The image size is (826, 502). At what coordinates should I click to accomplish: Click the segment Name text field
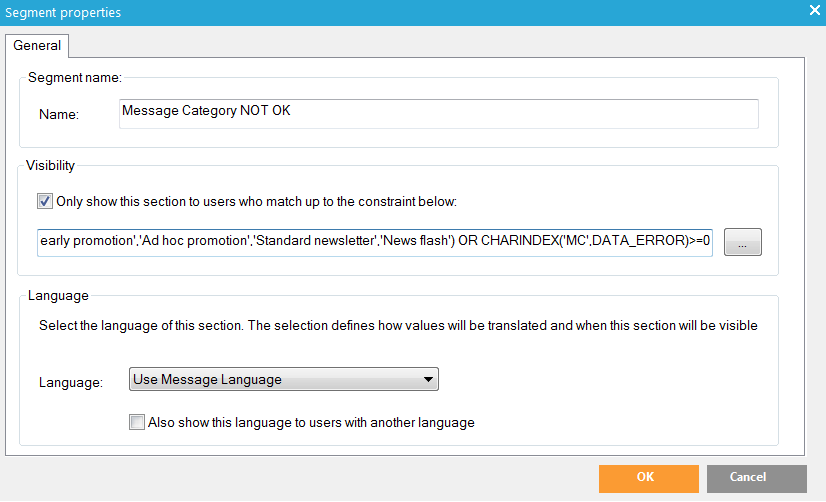(438, 113)
